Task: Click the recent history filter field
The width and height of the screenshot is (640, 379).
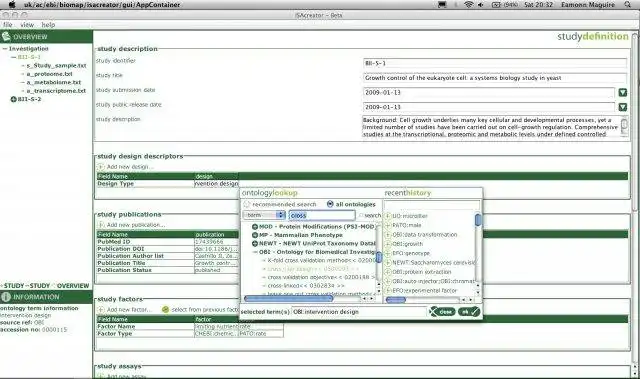Action: (432, 205)
